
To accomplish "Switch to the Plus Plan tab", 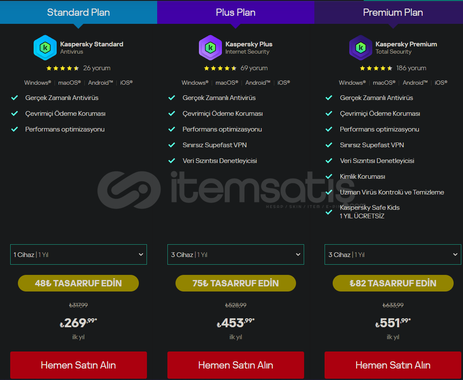I will (x=236, y=12).
